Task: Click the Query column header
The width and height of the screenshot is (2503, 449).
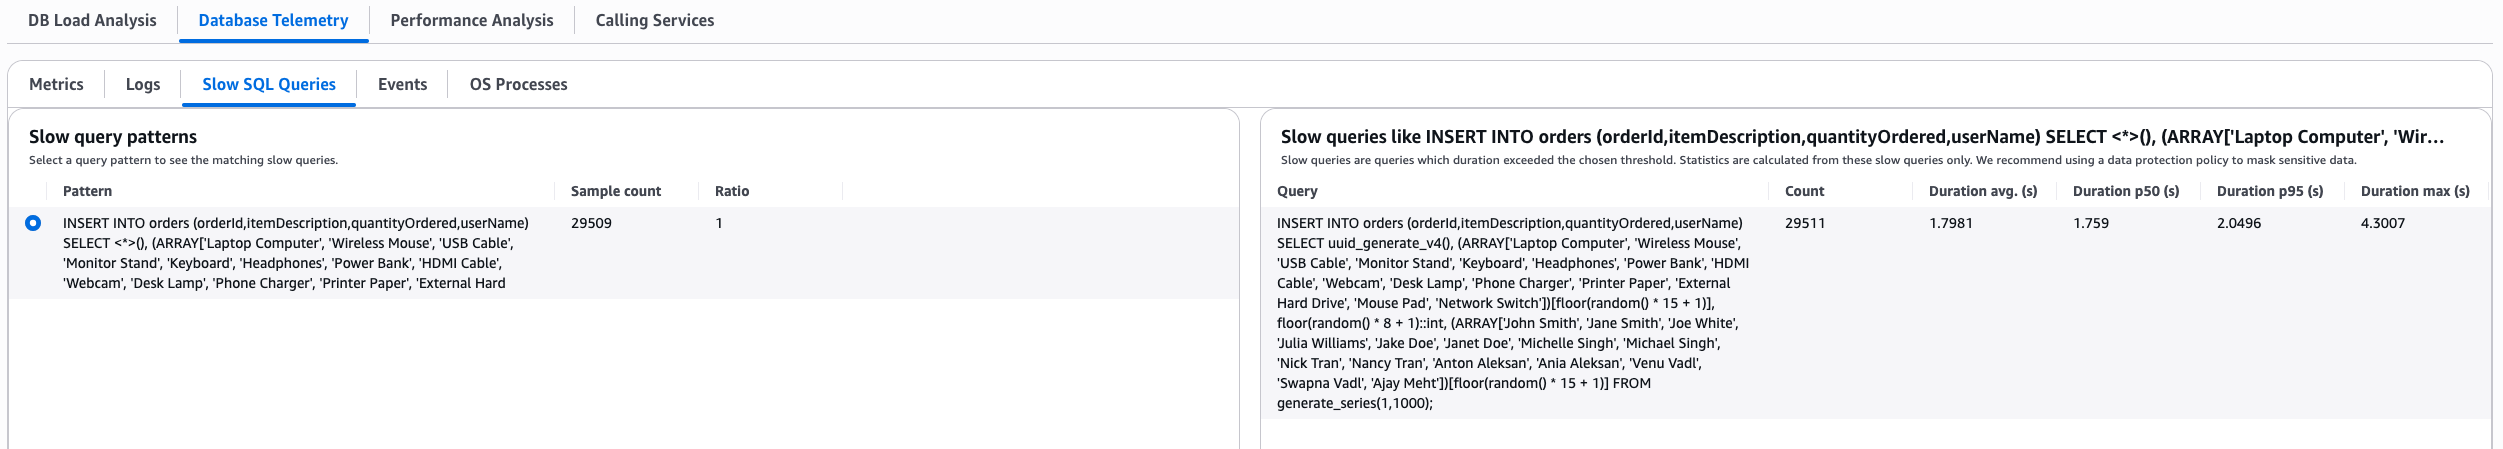Action: click(x=1296, y=191)
